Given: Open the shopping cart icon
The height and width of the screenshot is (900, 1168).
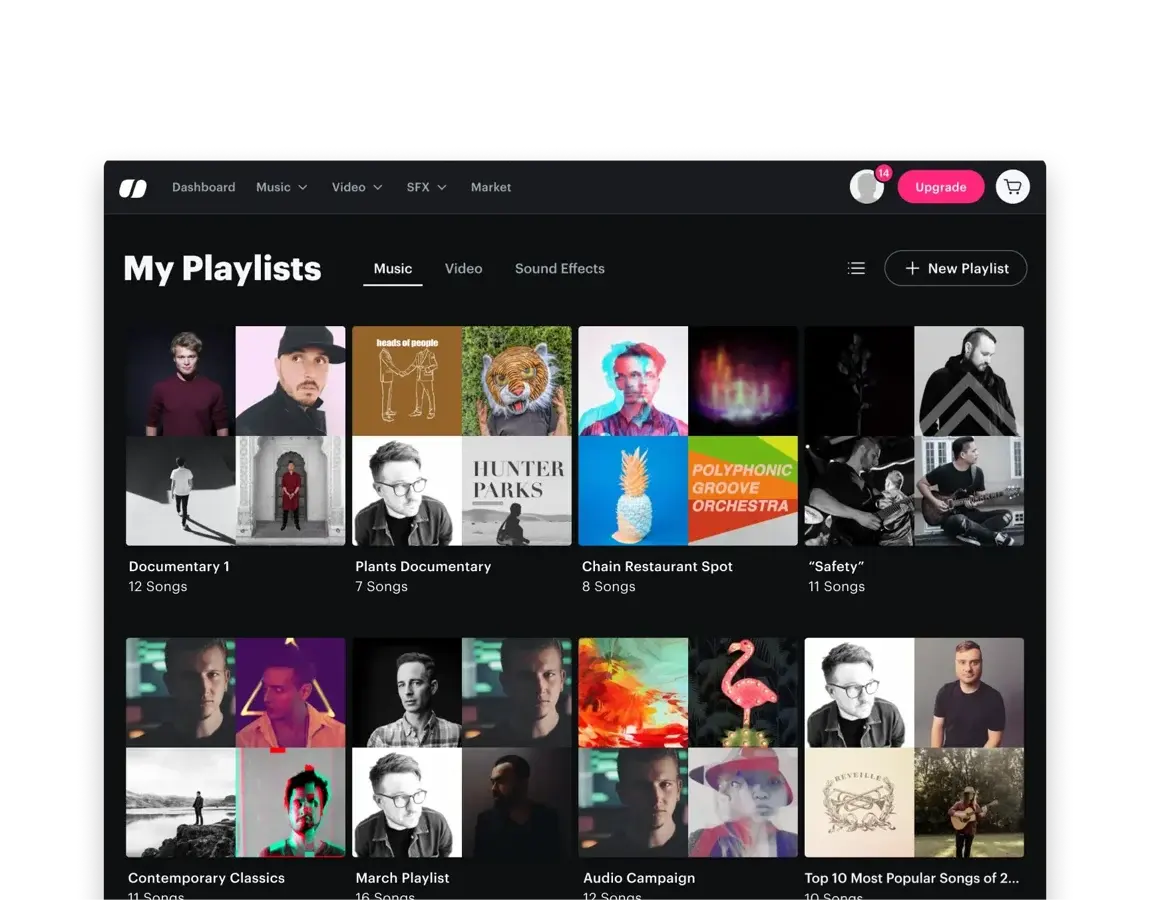Looking at the screenshot, I should coord(1012,187).
